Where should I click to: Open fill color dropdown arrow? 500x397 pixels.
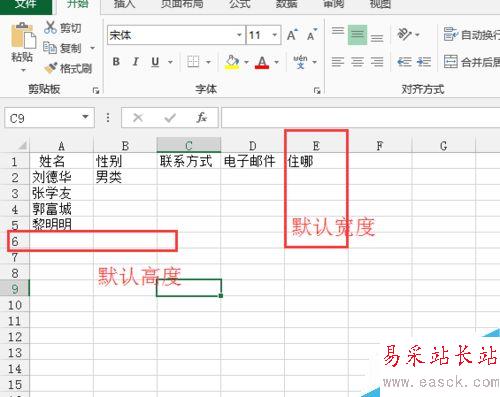246,62
